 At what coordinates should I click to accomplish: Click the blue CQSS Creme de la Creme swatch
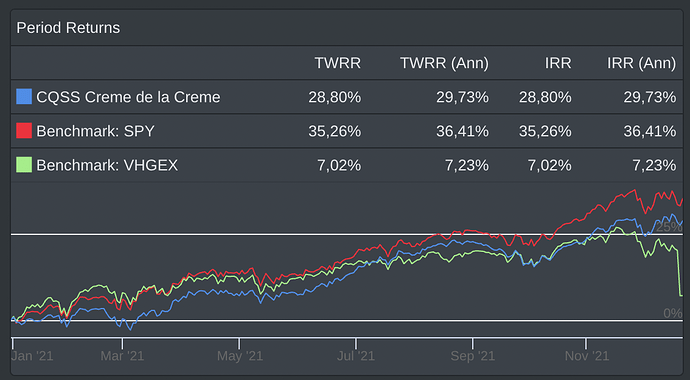(24, 97)
